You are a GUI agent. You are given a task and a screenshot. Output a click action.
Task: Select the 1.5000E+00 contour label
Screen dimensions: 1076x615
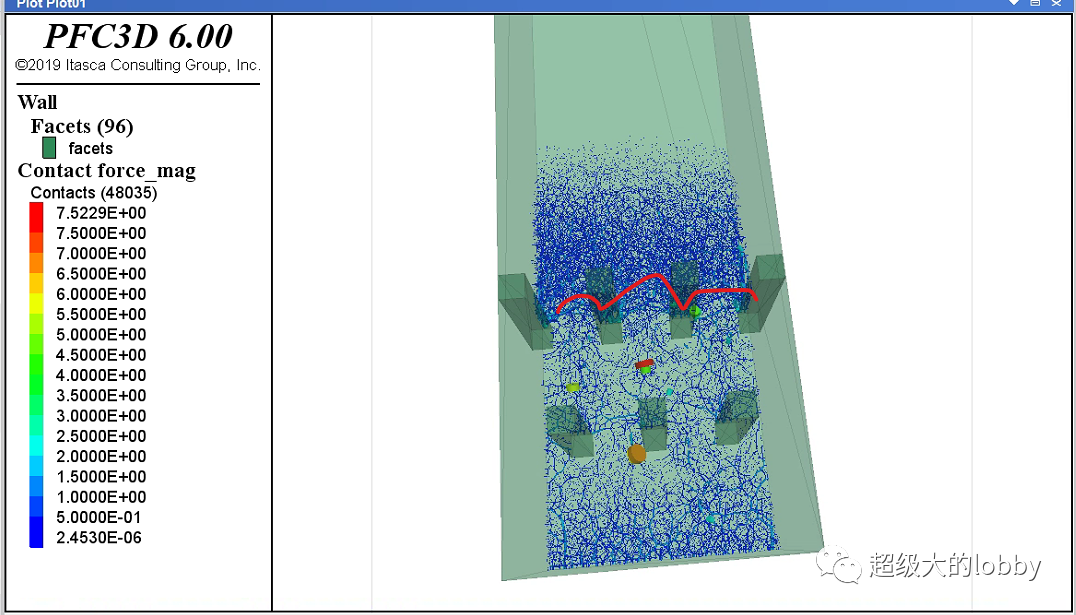pyautogui.click(x=101, y=476)
